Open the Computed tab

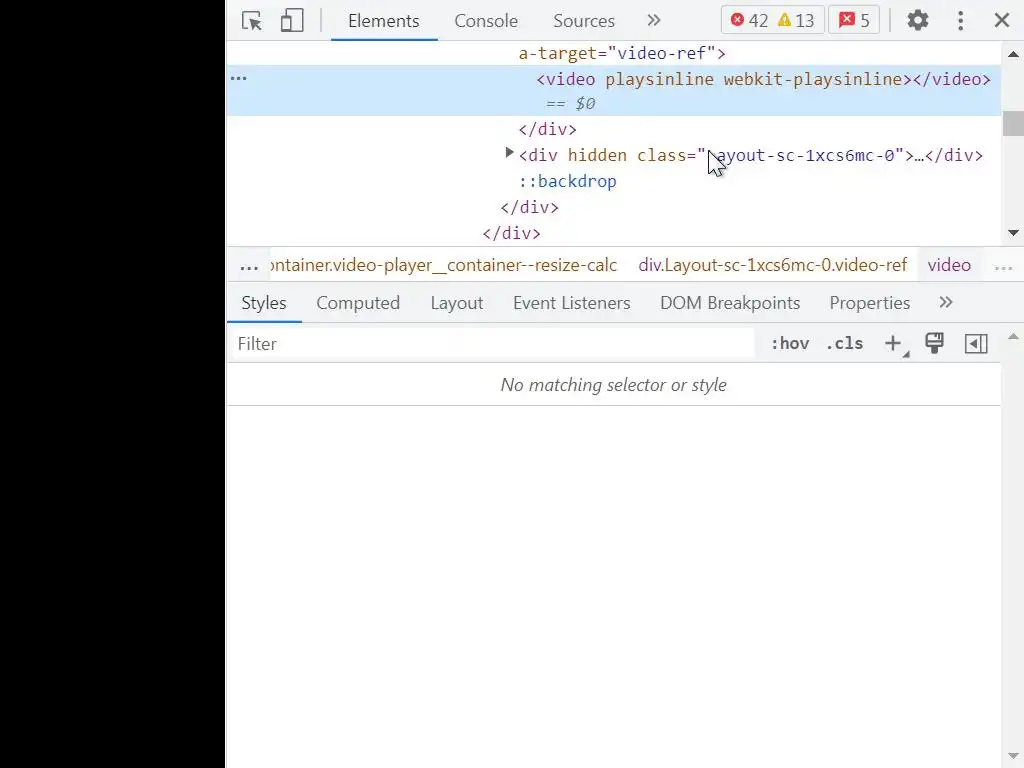click(x=358, y=303)
